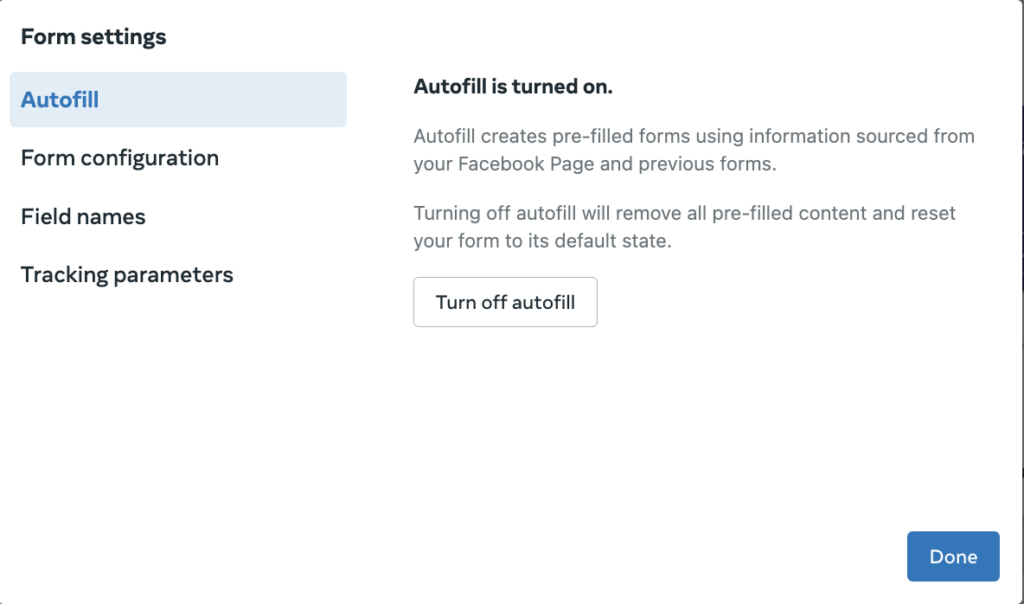Image resolution: width=1024 pixels, height=604 pixels.
Task: Click the paragraph mentioning your Facebook Page
Action: (694, 150)
